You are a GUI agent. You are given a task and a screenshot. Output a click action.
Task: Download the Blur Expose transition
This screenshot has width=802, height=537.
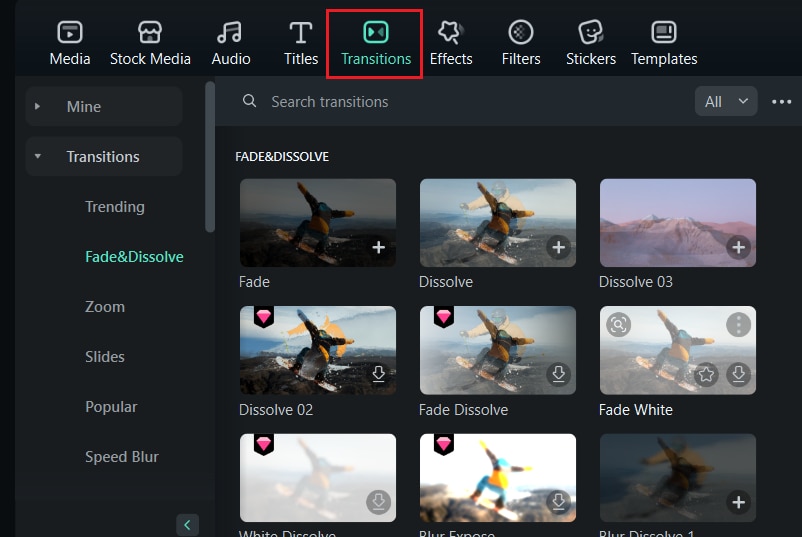tap(559, 502)
